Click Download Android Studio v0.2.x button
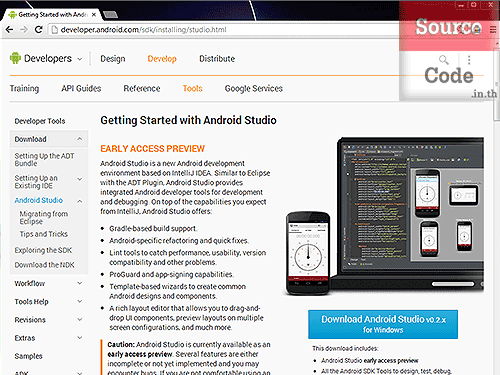This screenshot has height=375, width=500. [383, 324]
